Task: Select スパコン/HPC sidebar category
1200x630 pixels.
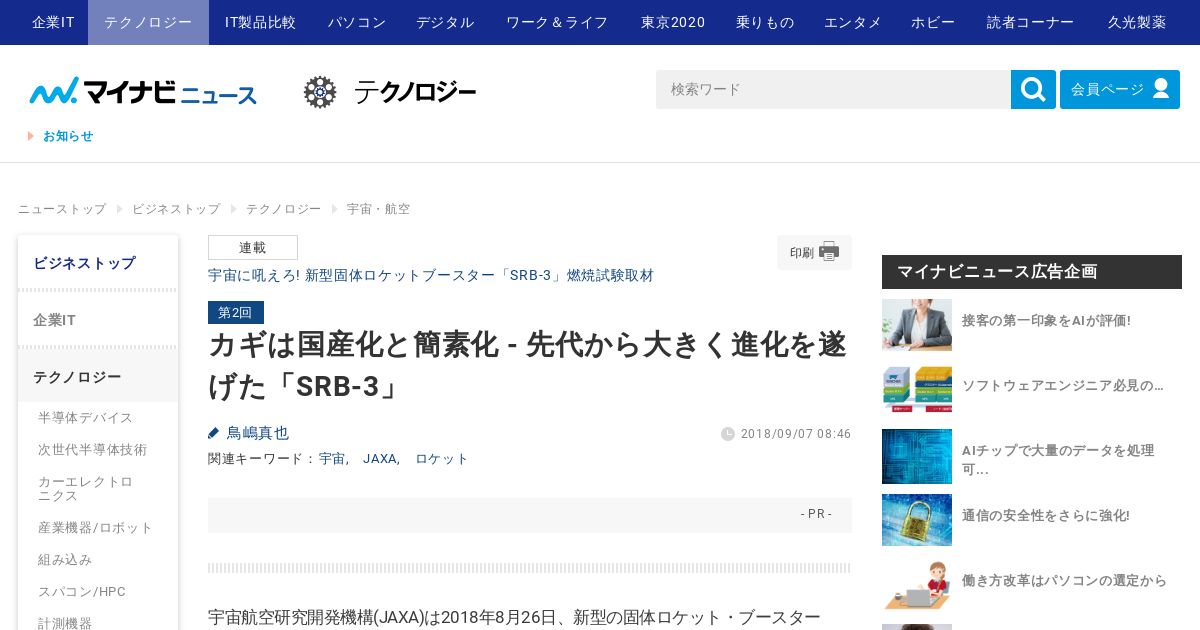Action: (82, 592)
